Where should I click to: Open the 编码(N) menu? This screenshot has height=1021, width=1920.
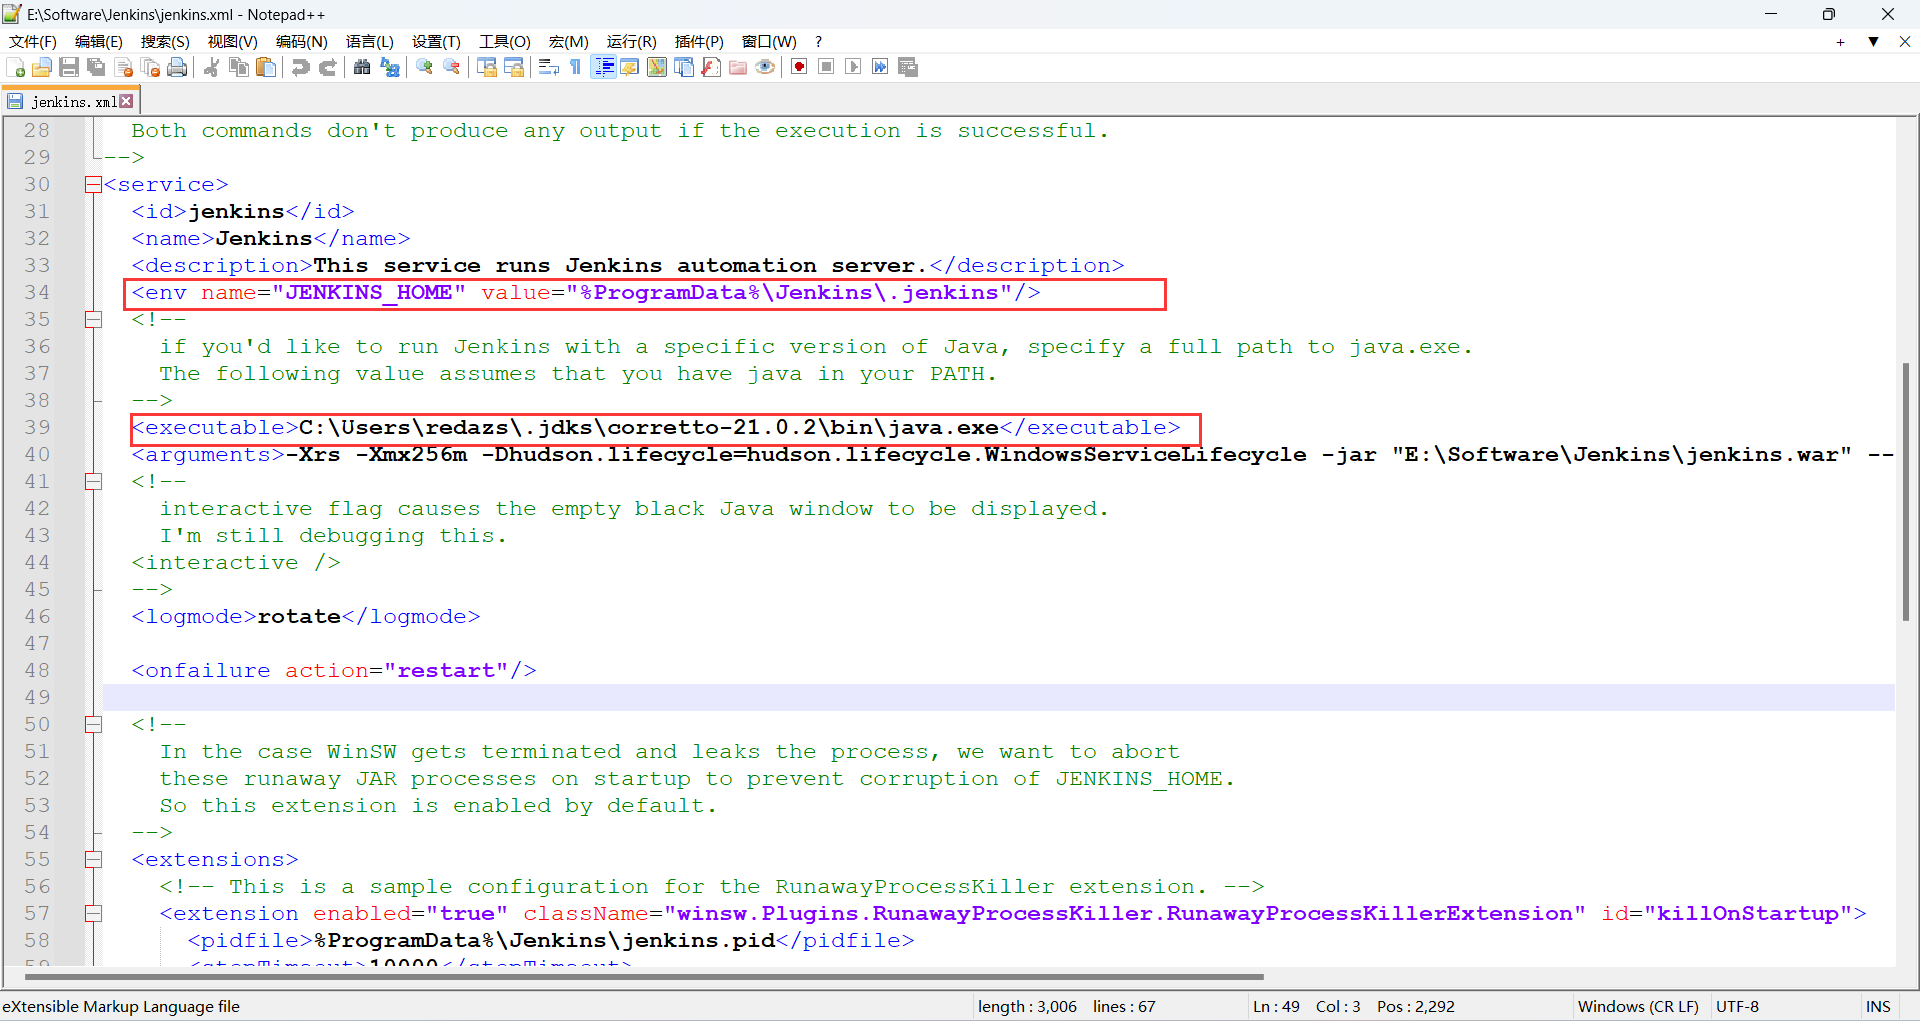click(302, 41)
